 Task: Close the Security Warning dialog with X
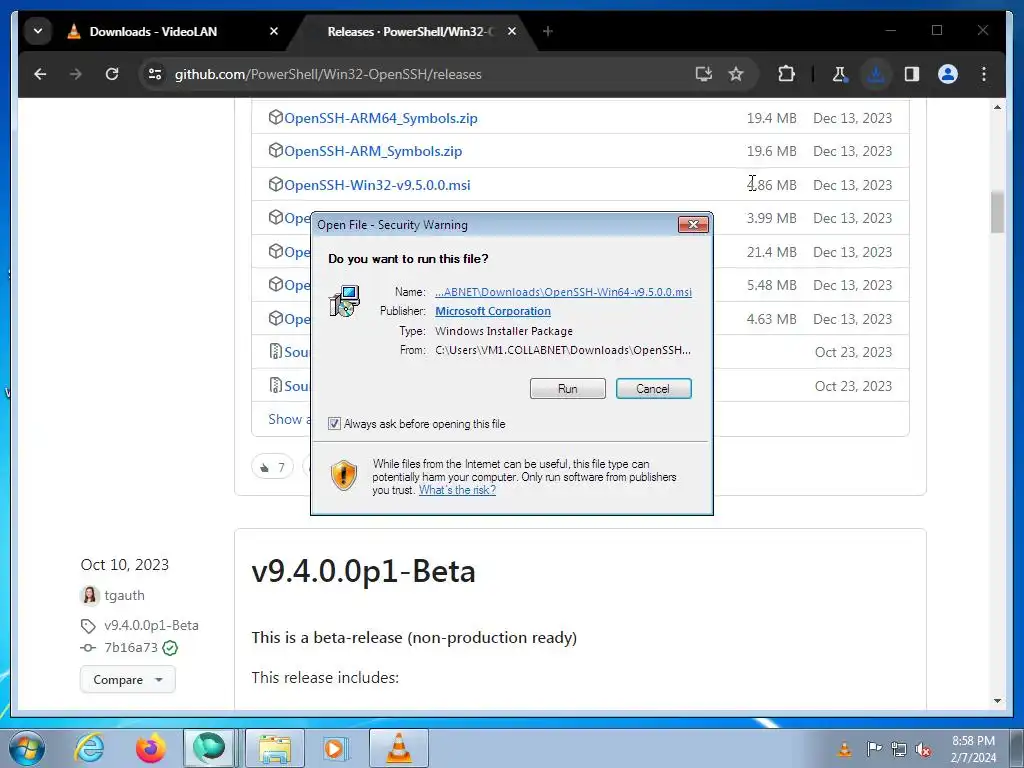pyautogui.click(x=693, y=225)
